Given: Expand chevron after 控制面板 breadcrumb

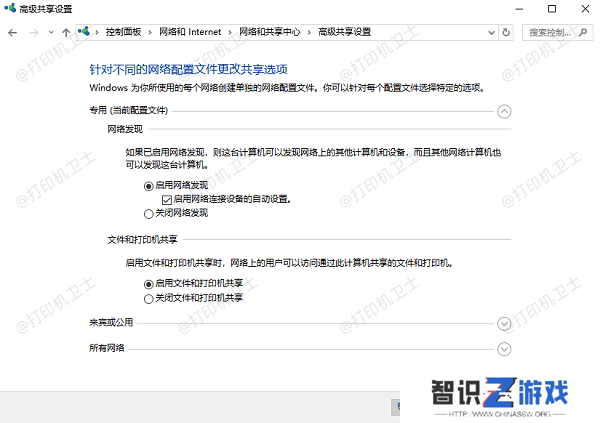Looking at the screenshot, I should click(x=150, y=33).
